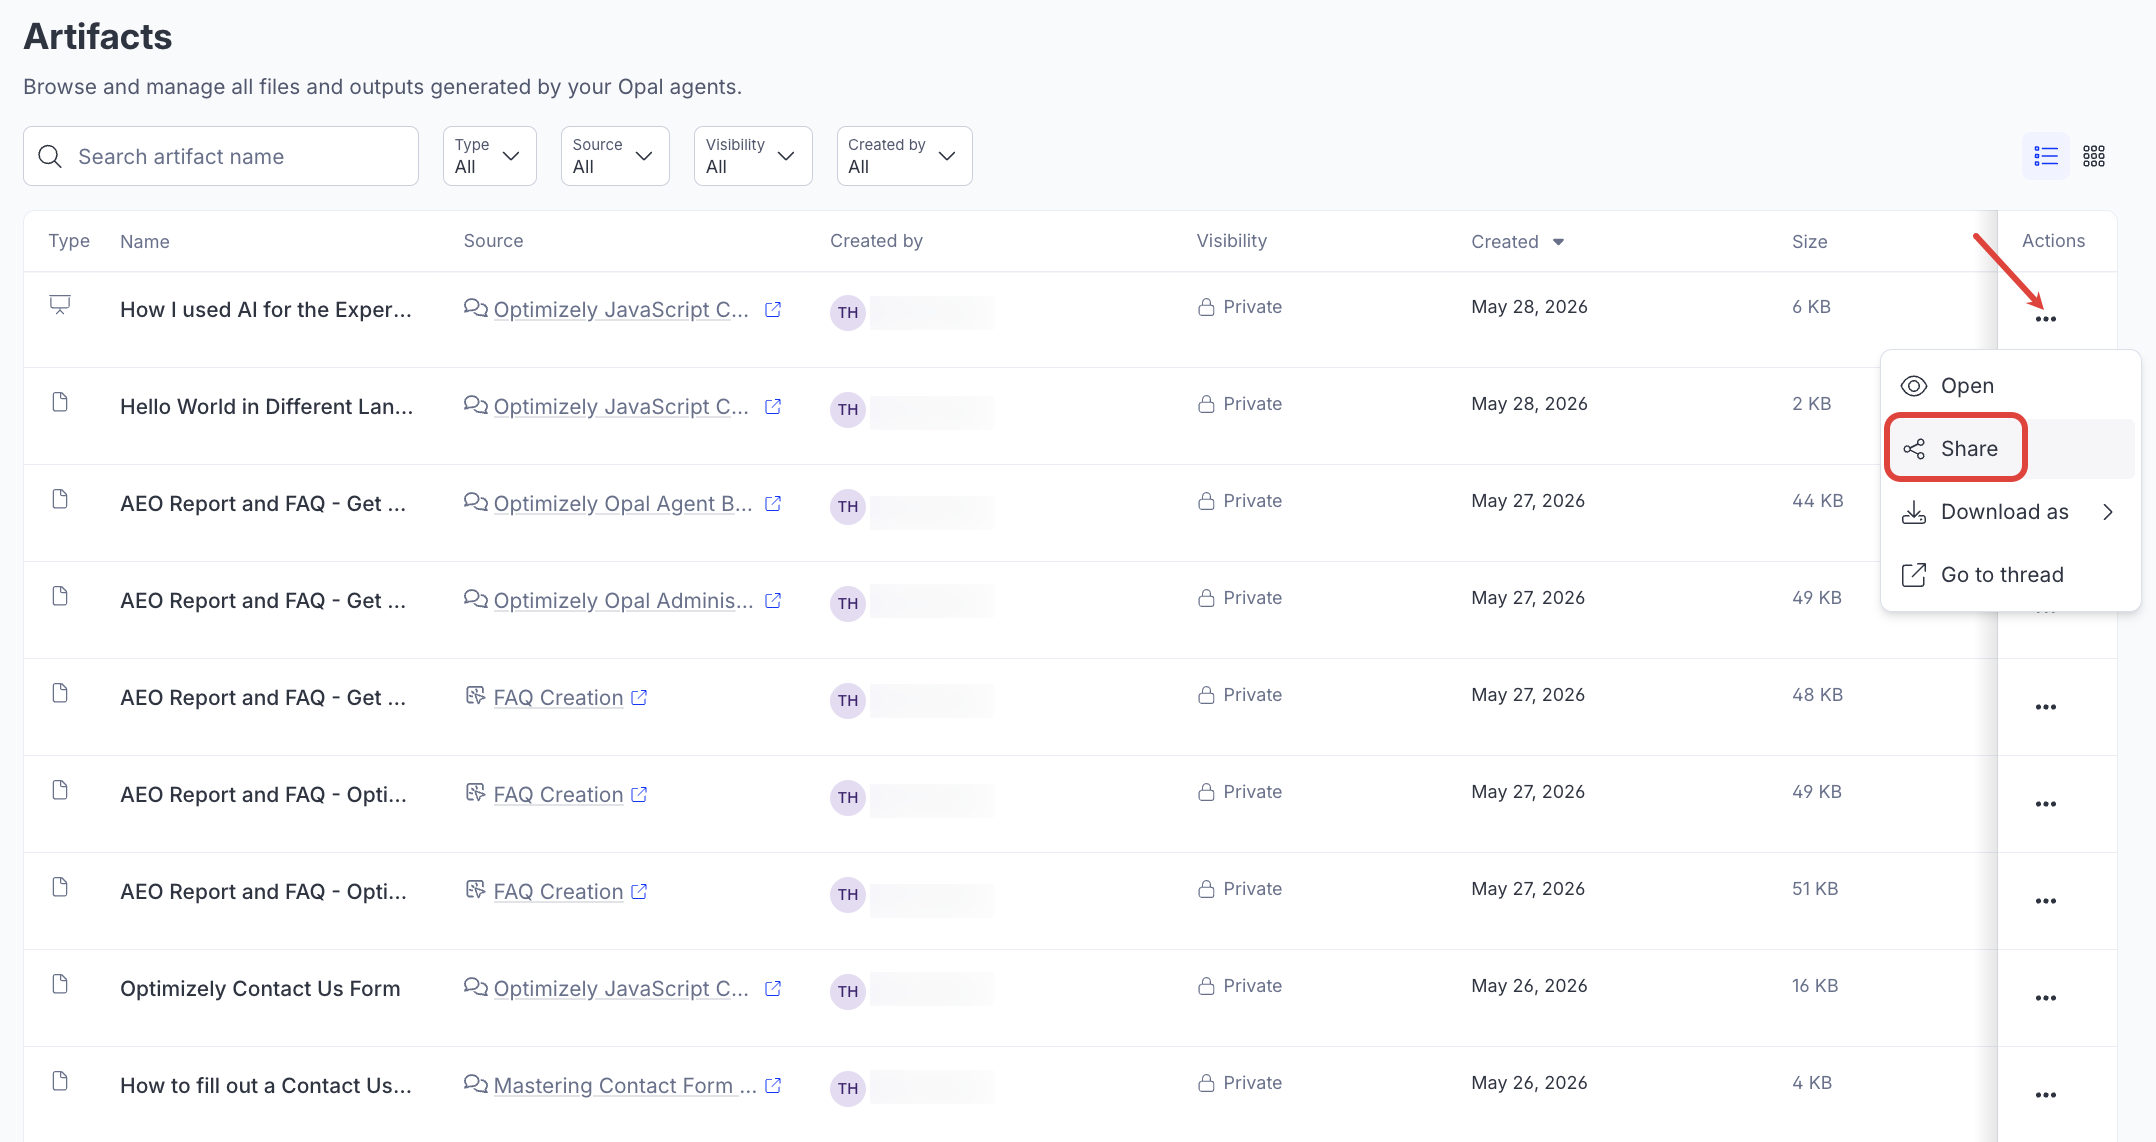Open actions for 51 KB AEO Report row
Viewport: 2156px width, 1142px height.
pos(2046,901)
